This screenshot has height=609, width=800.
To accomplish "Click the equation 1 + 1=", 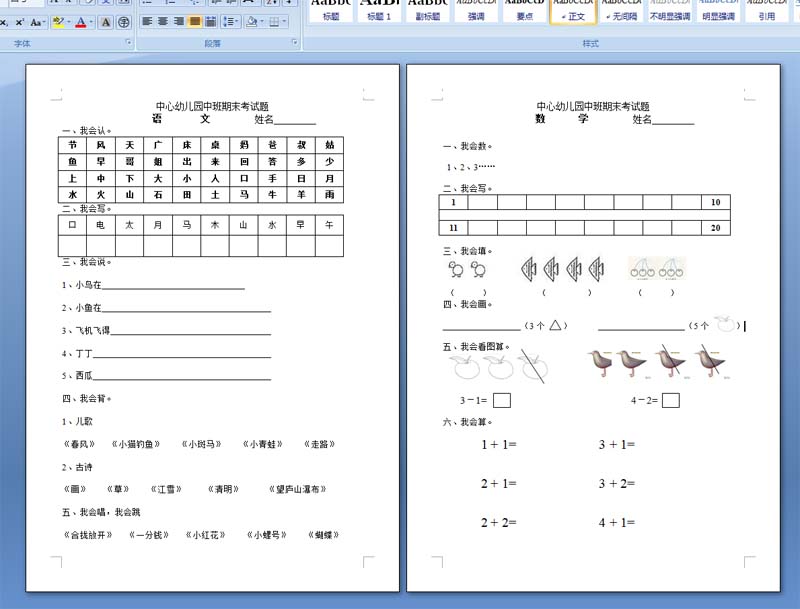I will pos(498,445).
